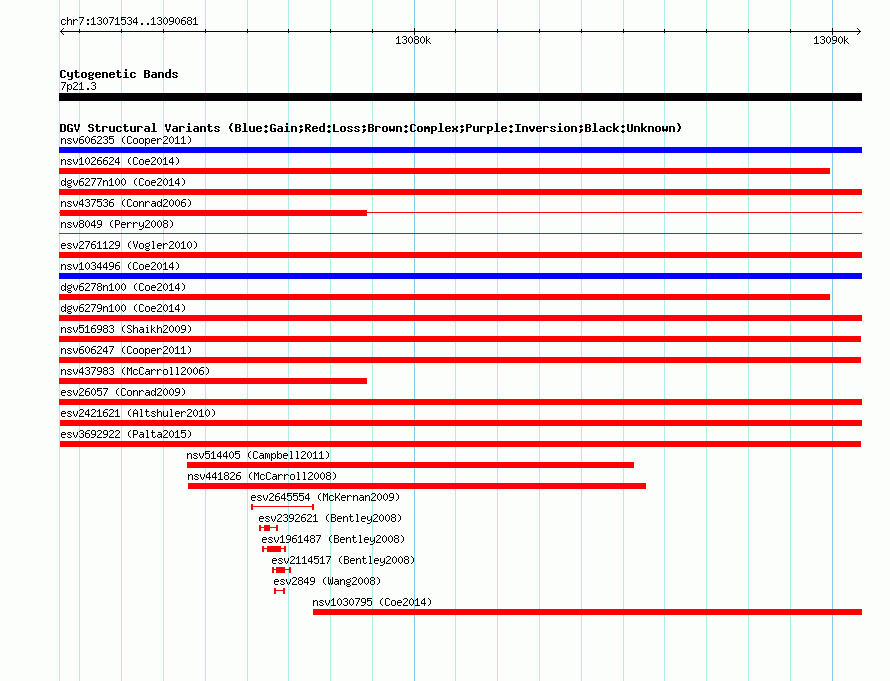Click nsv437983 (McCarroll2006) label
Viewport: 890px width, 681px height.
tap(135, 371)
